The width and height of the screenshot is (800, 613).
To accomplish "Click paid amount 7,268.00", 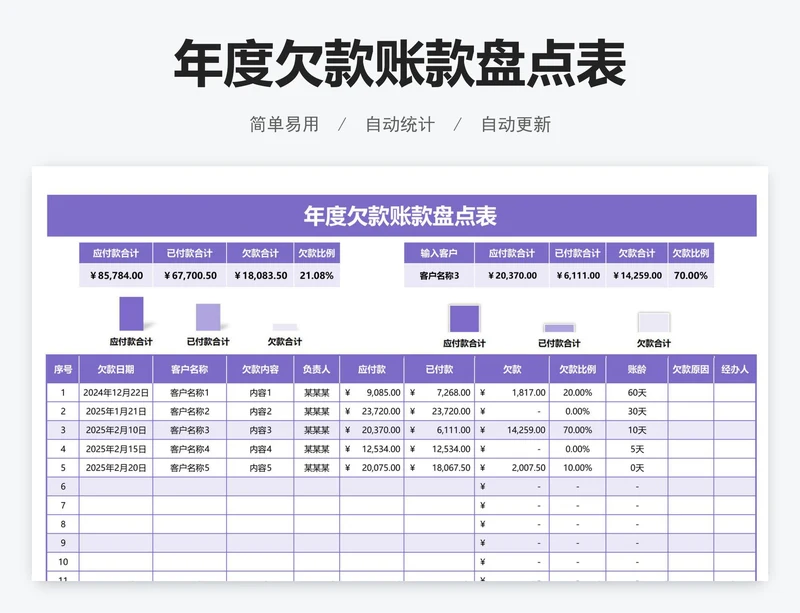I will (439, 393).
